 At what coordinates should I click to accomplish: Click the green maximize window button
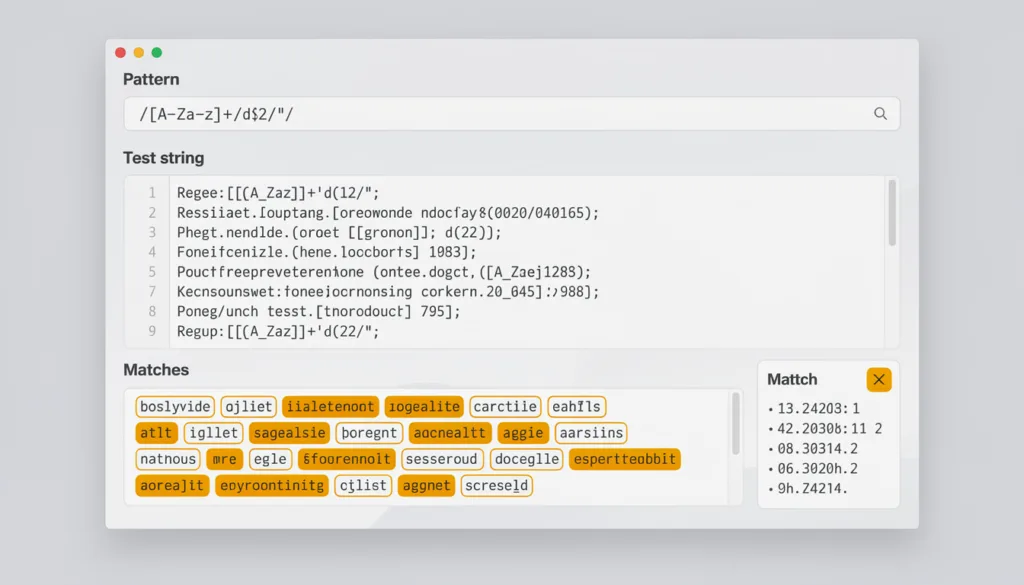coord(157,52)
